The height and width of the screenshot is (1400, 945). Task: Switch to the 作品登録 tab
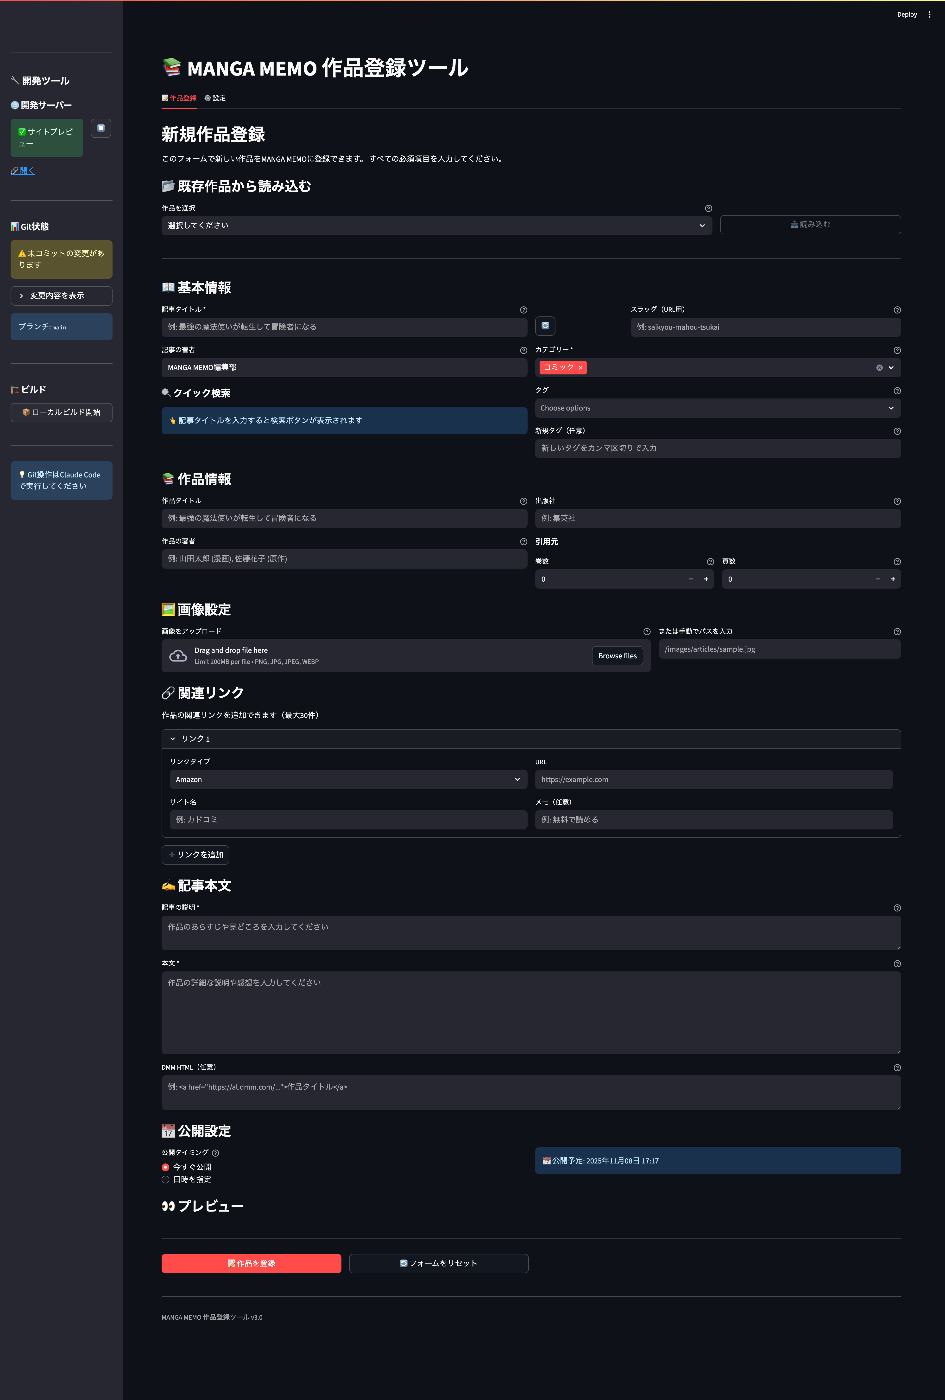pyautogui.click(x=179, y=98)
